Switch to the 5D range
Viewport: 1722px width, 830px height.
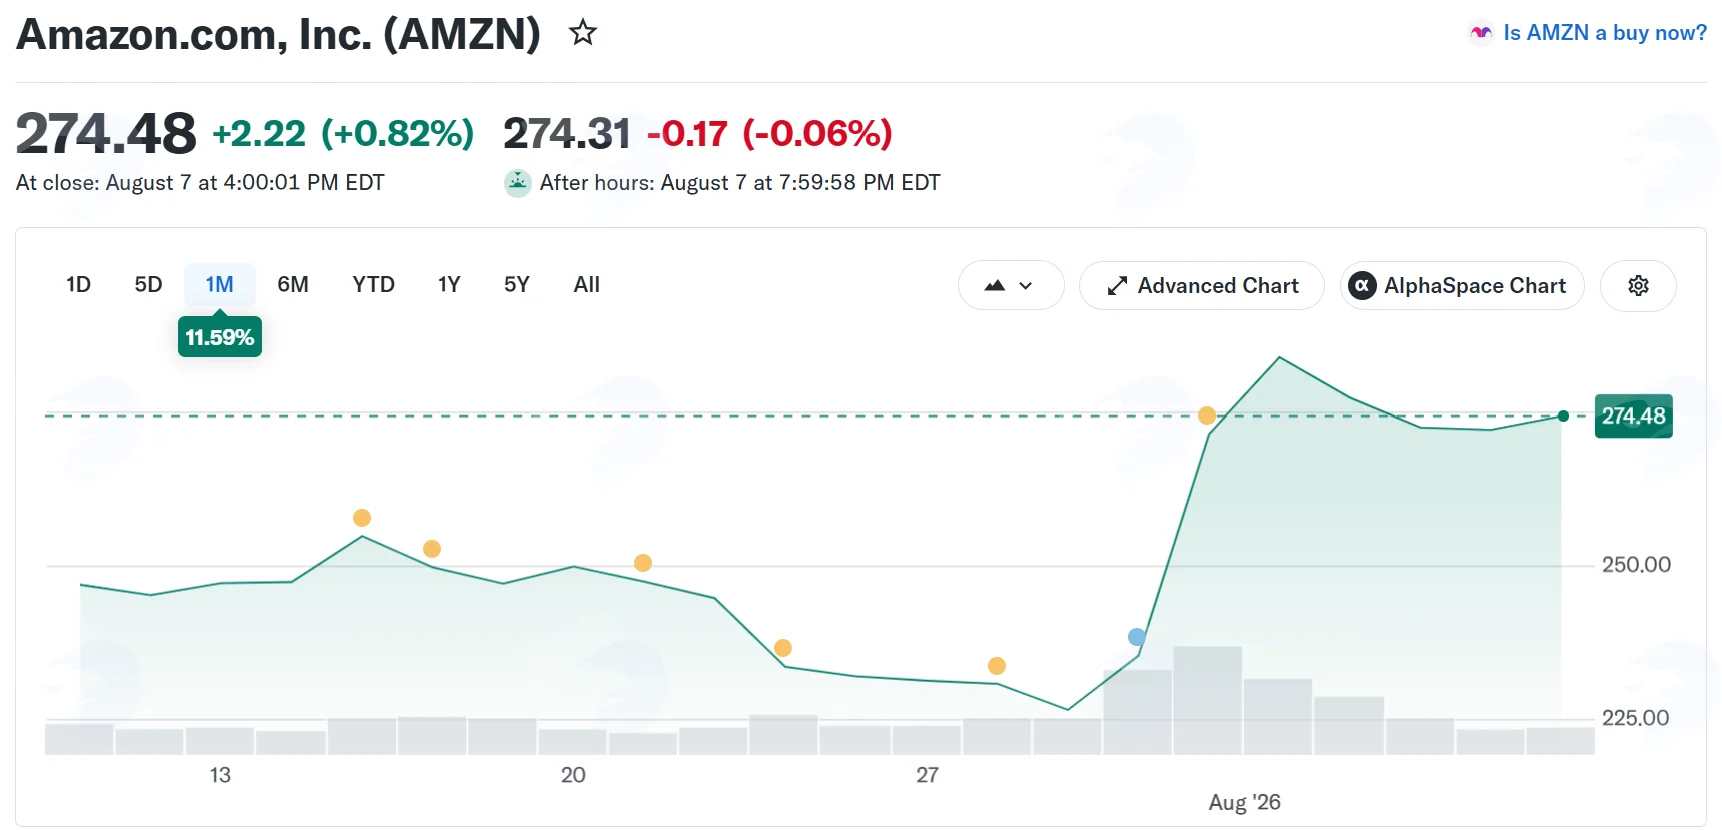point(148,285)
